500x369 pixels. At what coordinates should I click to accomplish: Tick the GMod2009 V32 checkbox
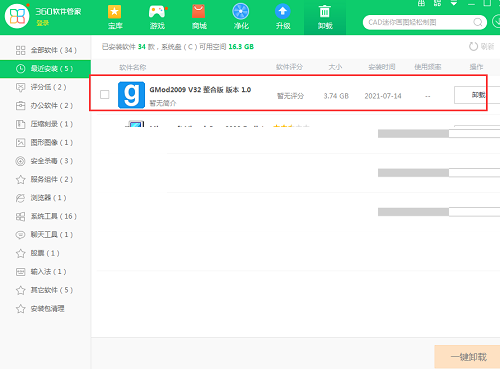click(104, 95)
